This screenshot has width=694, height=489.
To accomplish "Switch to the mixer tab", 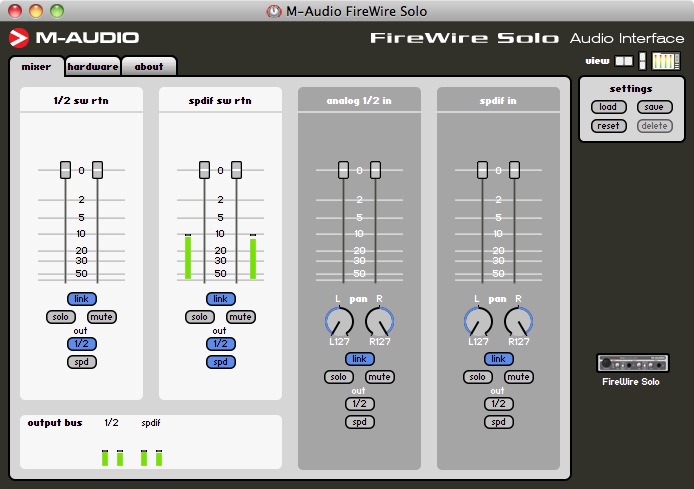I will tap(36, 67).
